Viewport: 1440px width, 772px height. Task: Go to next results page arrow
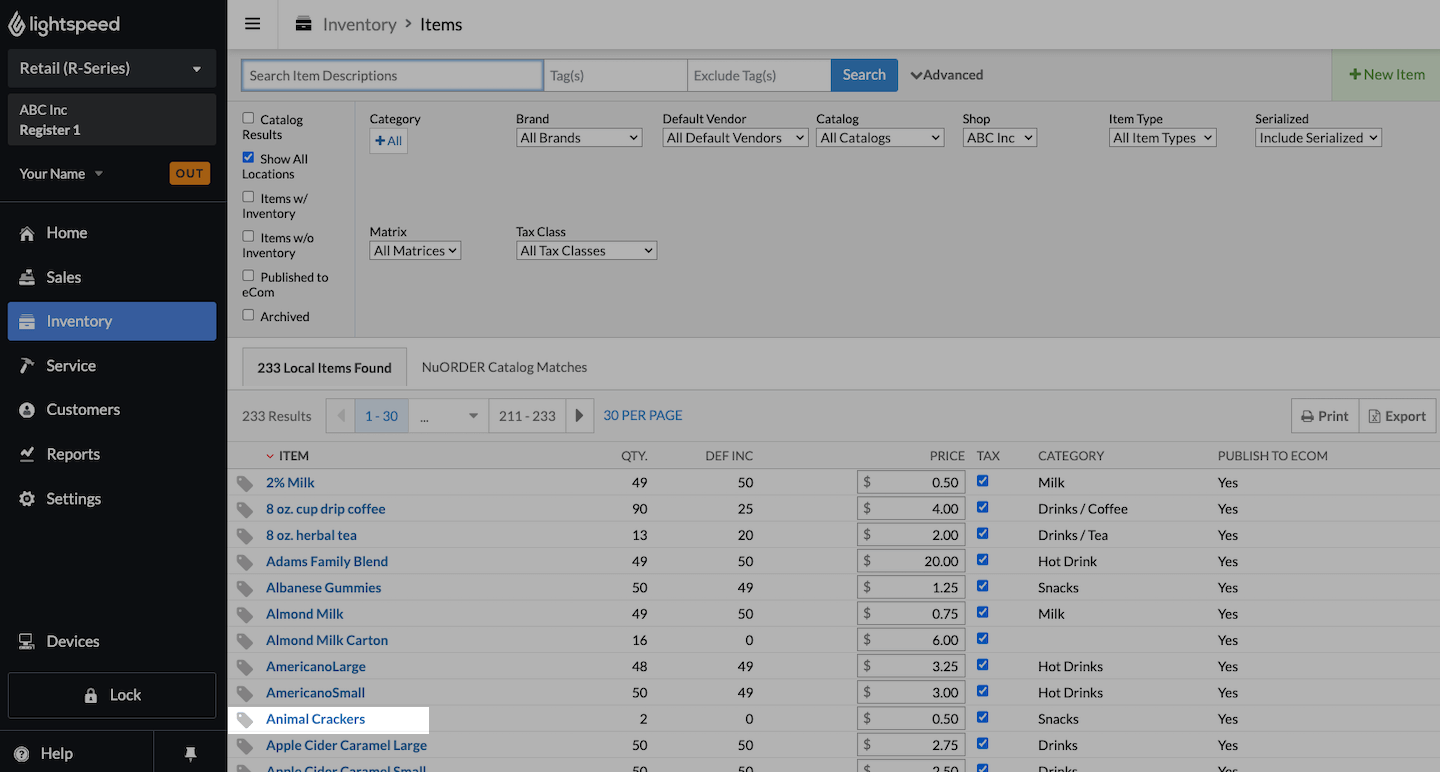tap(580, 416)
